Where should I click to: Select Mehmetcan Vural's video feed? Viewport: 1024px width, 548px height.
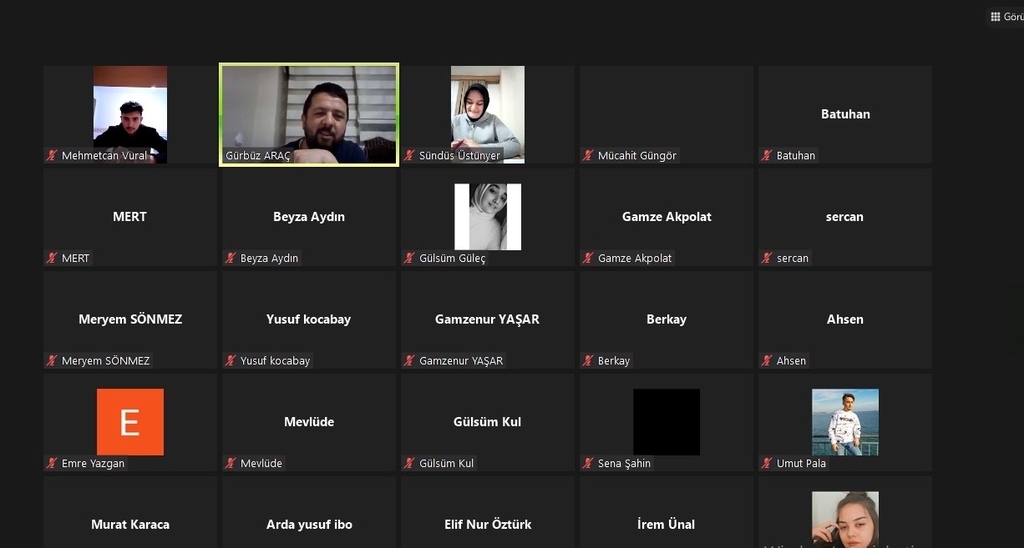pos(130,112)
